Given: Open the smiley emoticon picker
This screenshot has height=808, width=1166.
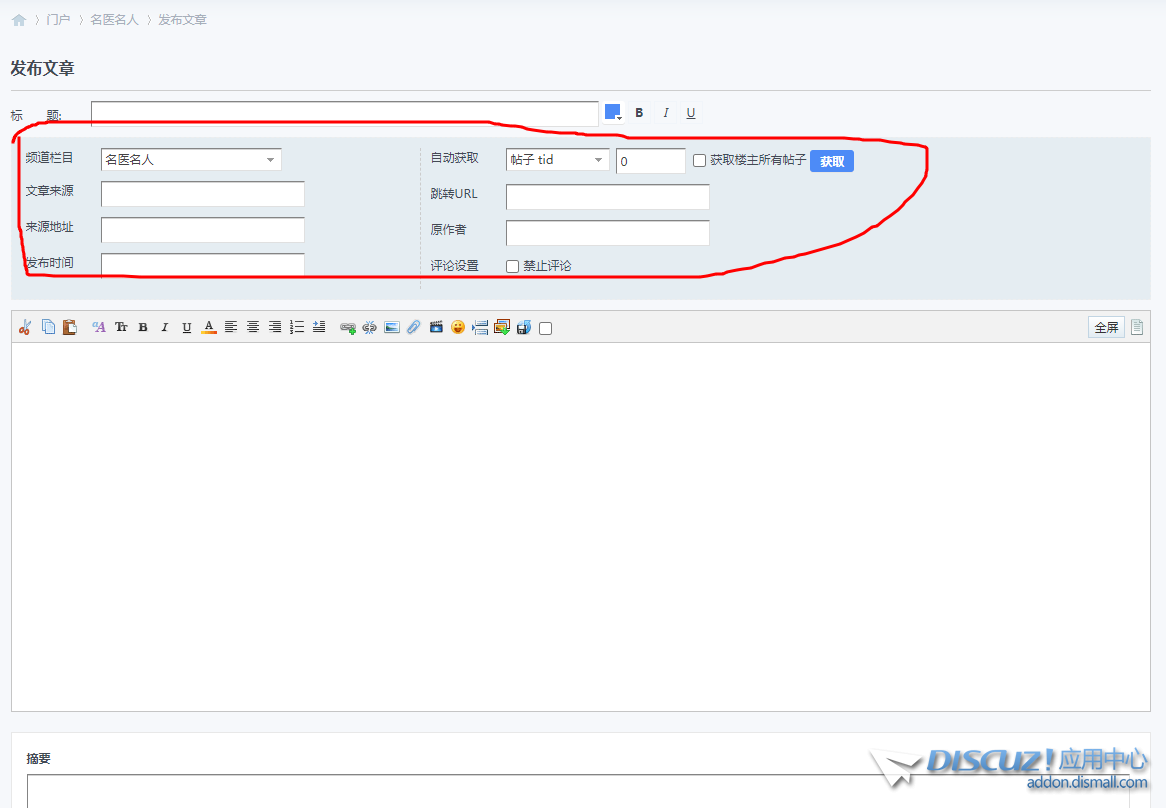Looking at the screenshot, I should pyautogui.click(x=458, y=327).
